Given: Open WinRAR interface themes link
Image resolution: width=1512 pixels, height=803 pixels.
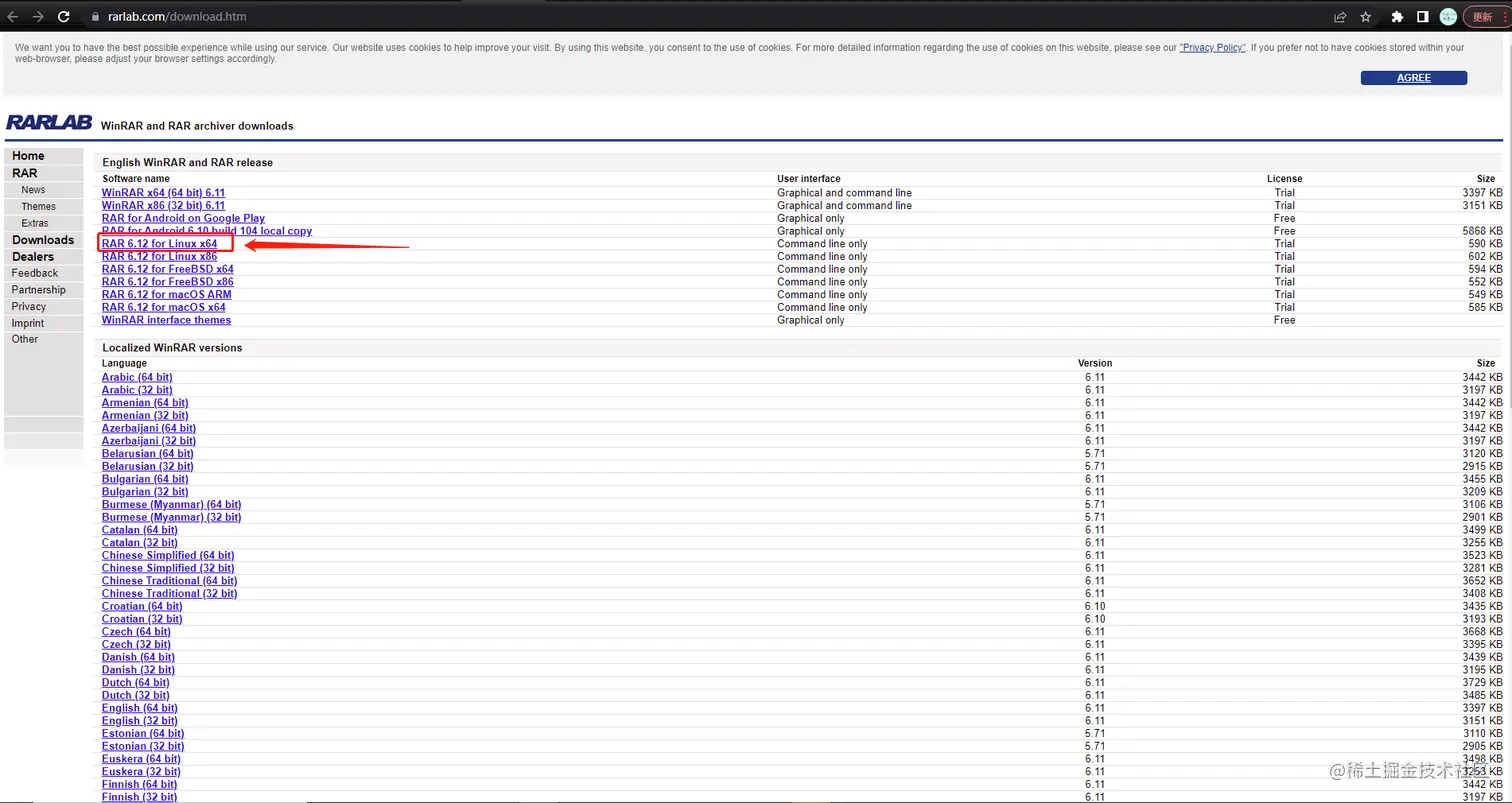Looking at the screenshot, I should [166, 320].
